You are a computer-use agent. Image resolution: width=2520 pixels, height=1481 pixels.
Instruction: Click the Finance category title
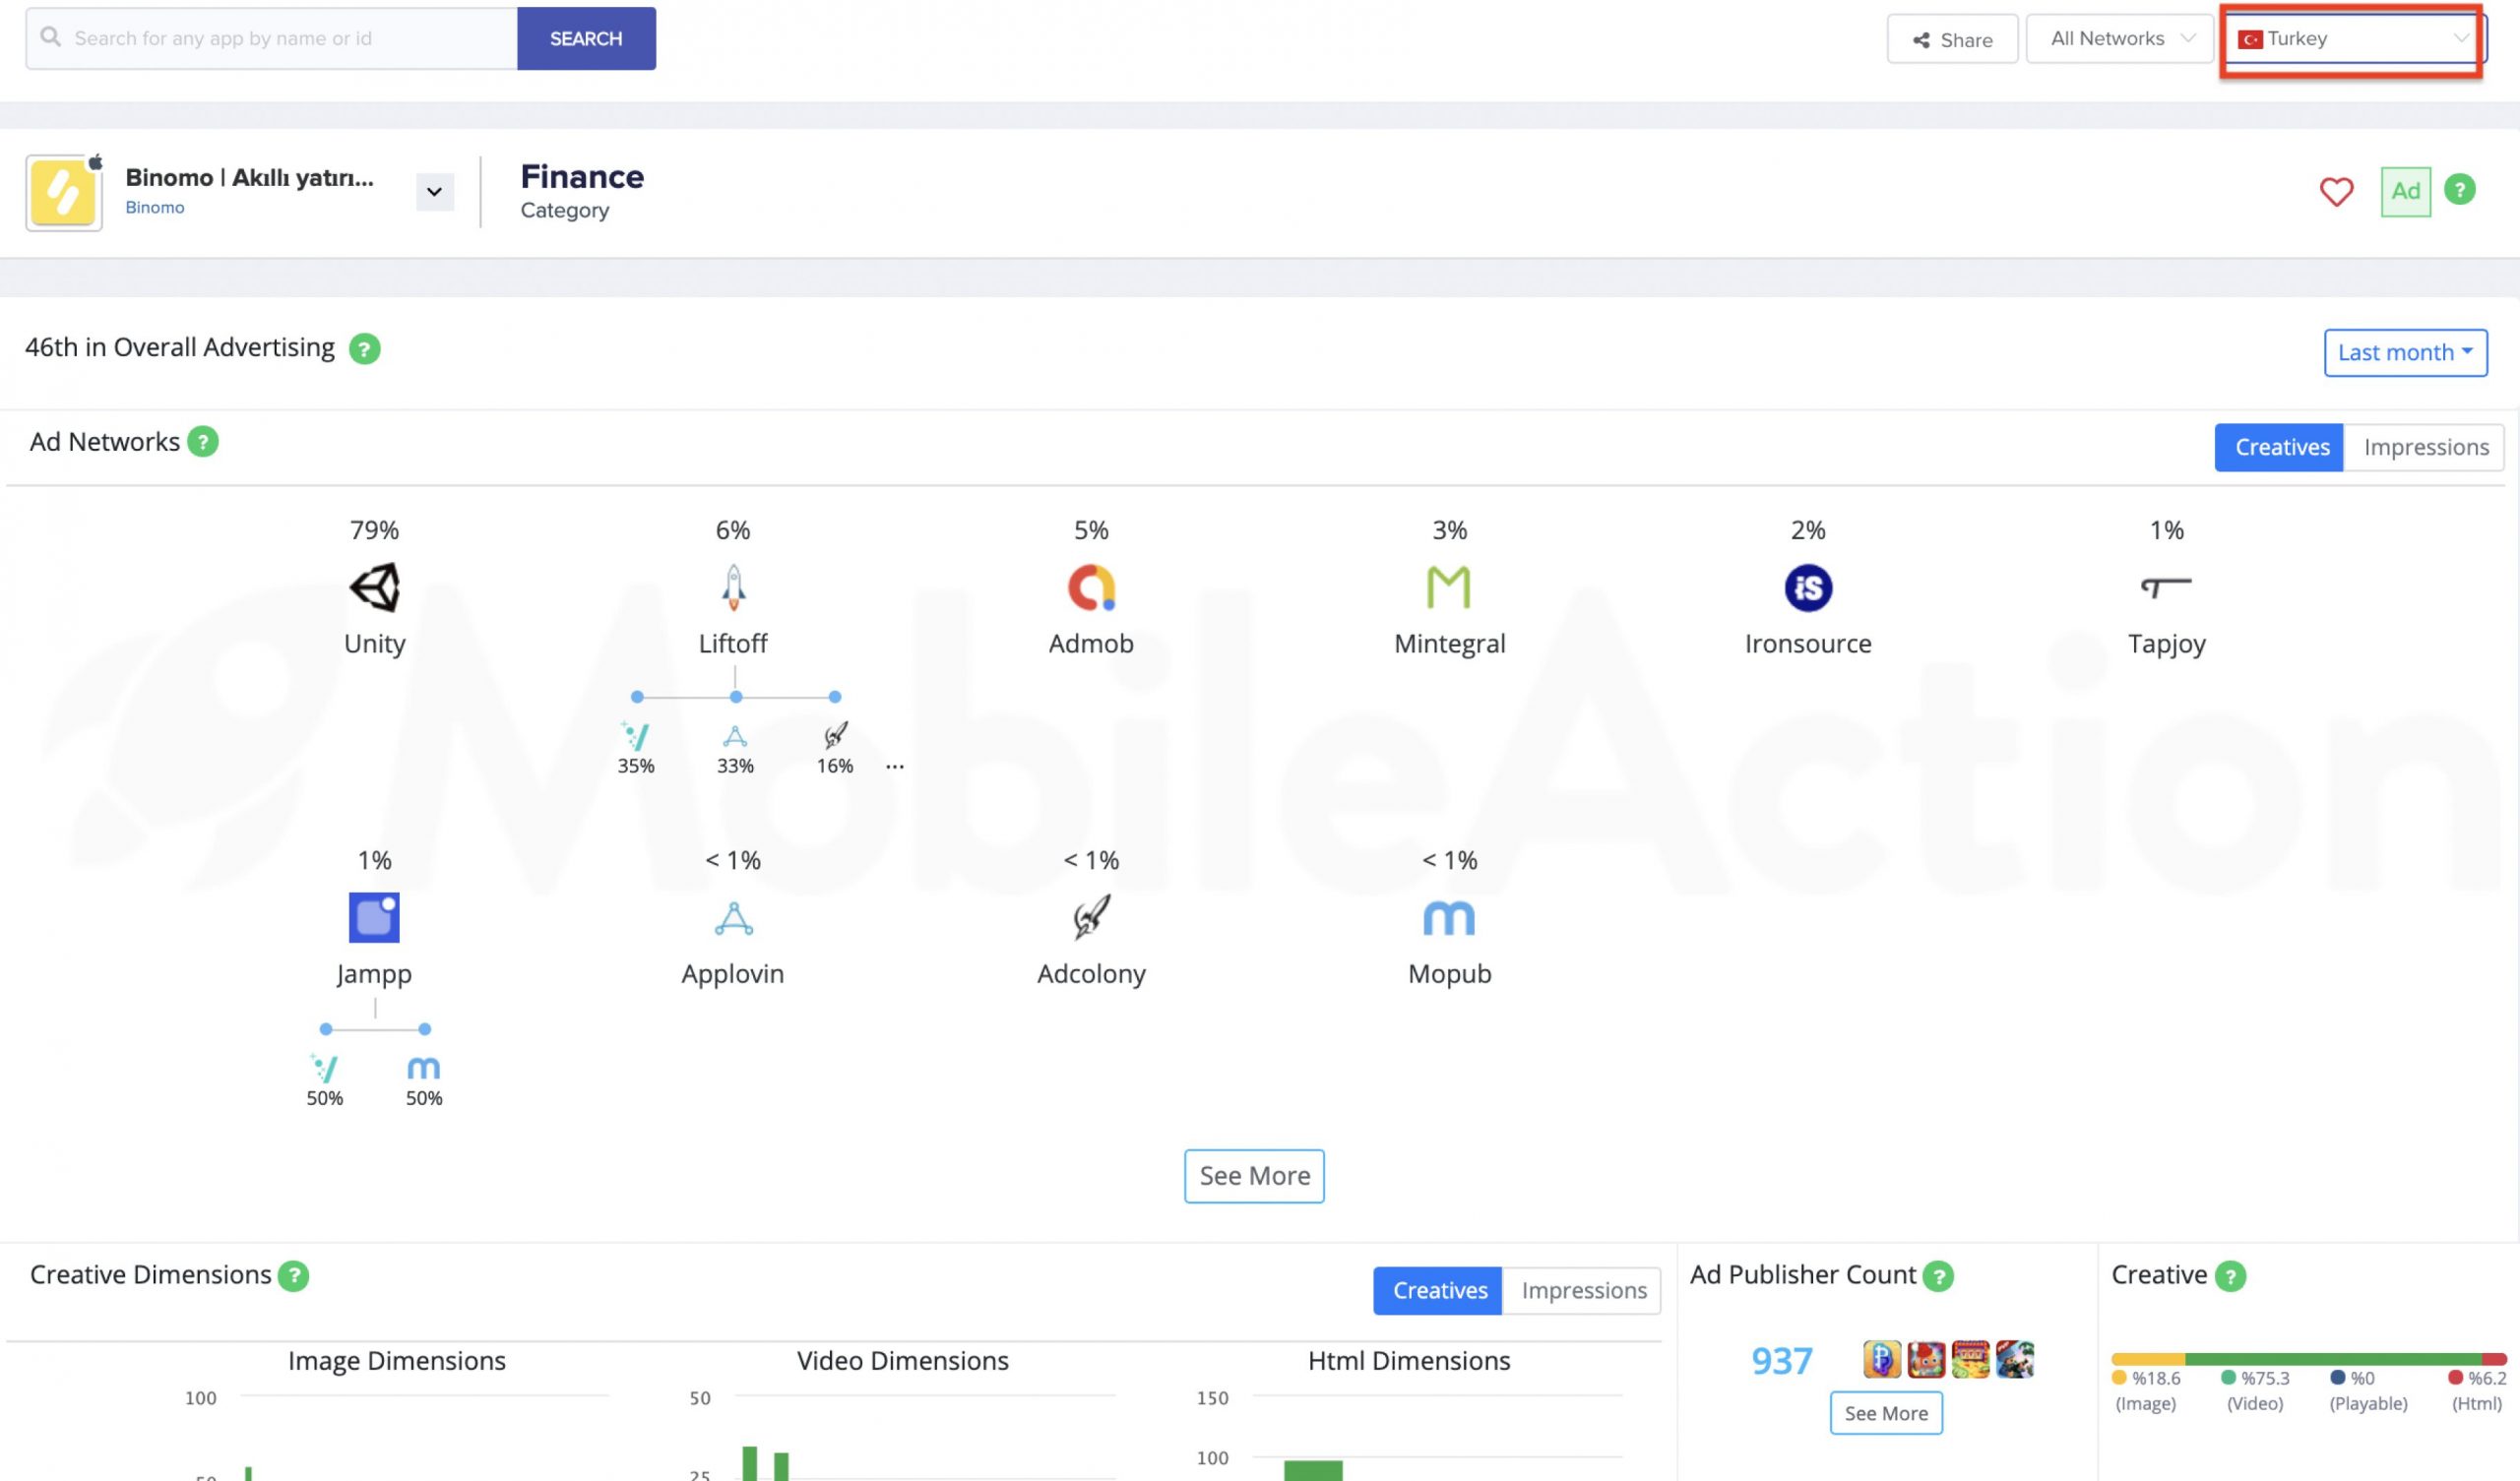tap(582, 176)
